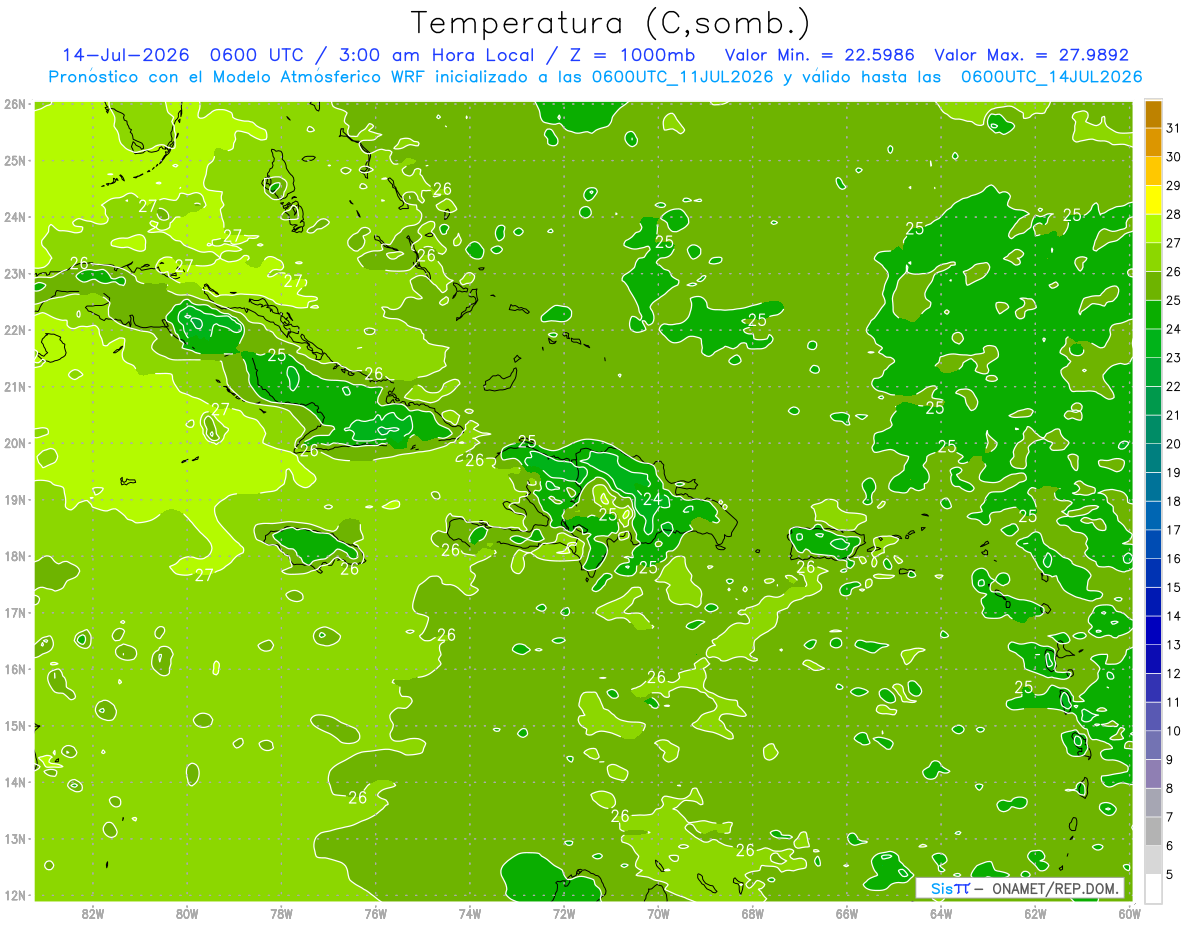Image resolution: width=1200 pixels, height=927 pixels.
Task: Click the 82W longitude axis label
Action: click(x=93, y=912)
